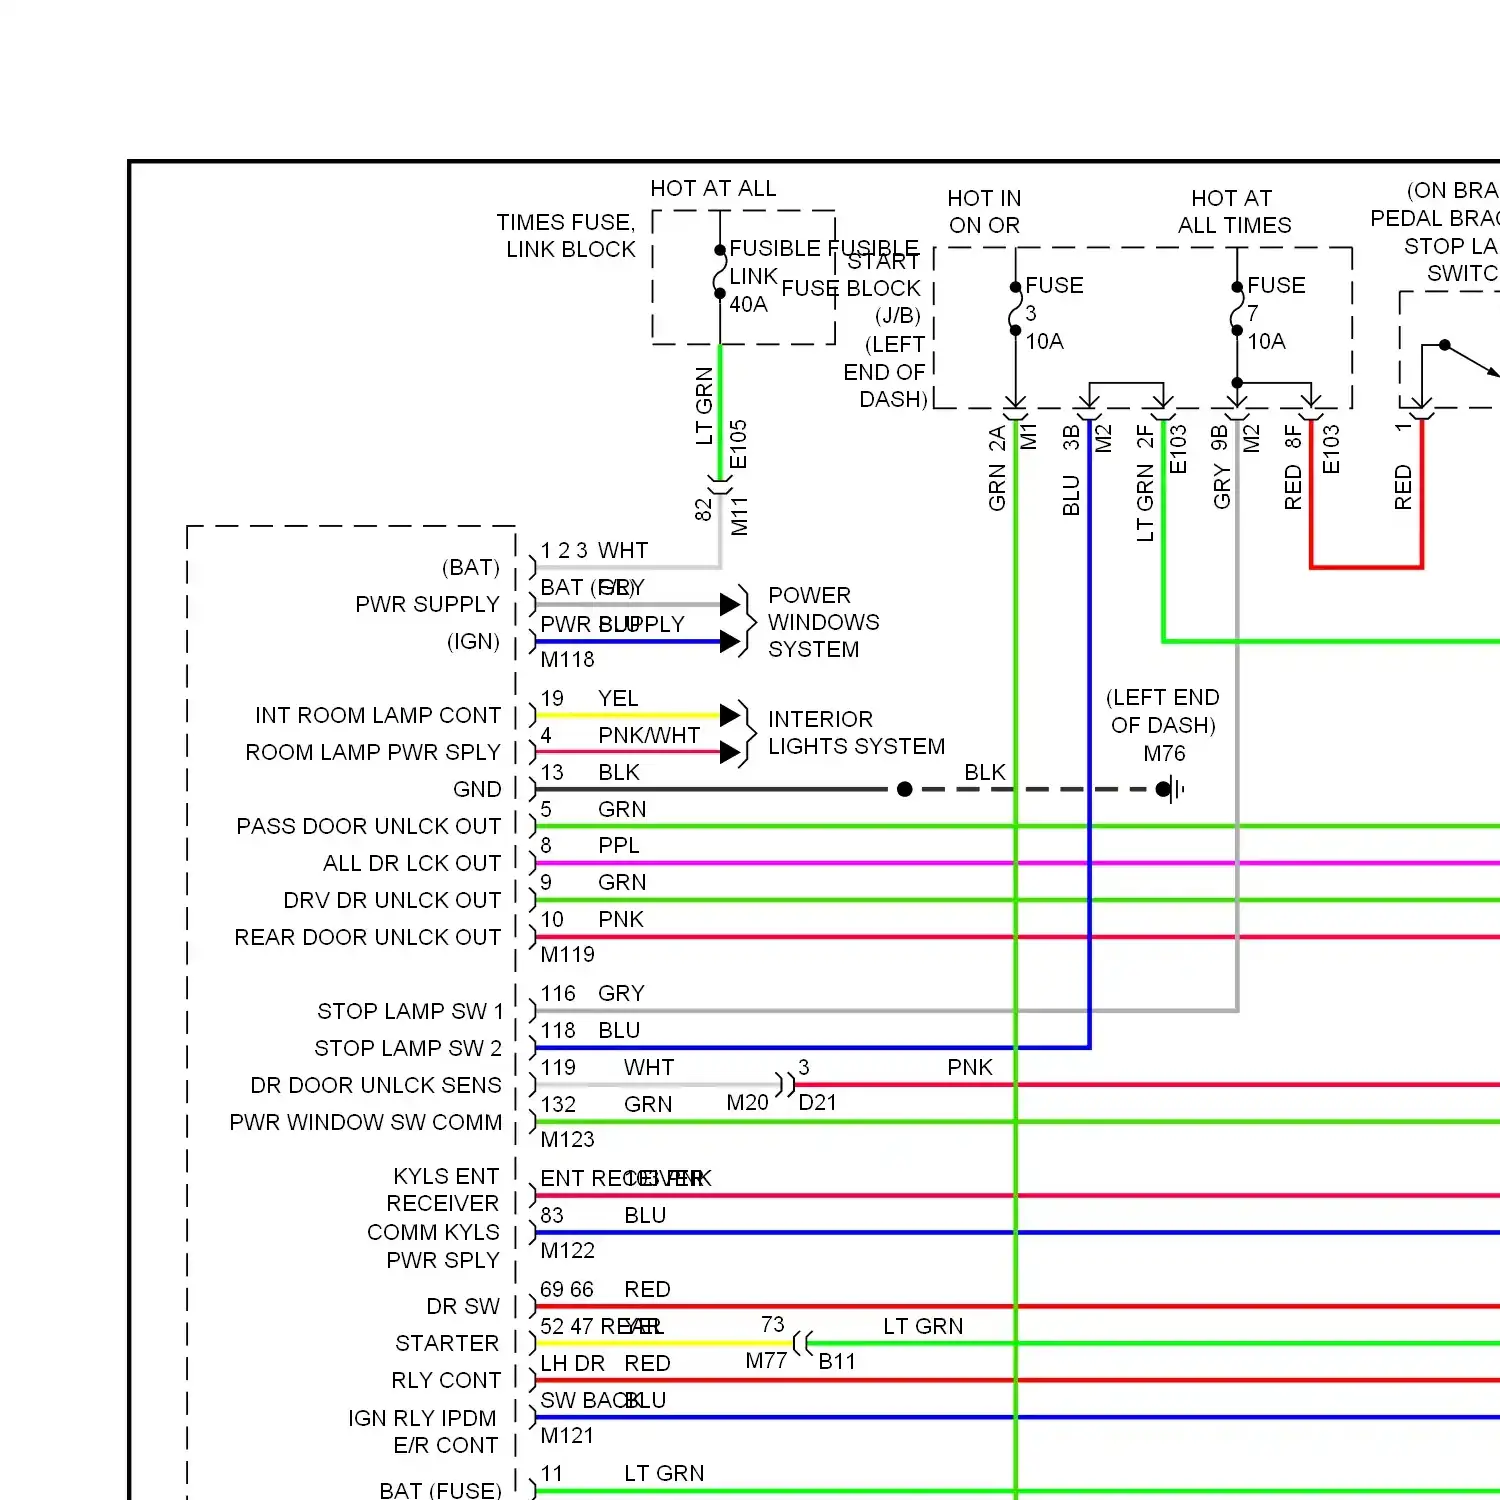Click the '10 PNK' wire label
Image resolution: width=1500 pixels, height=1500 pixels.
[592, 919]
